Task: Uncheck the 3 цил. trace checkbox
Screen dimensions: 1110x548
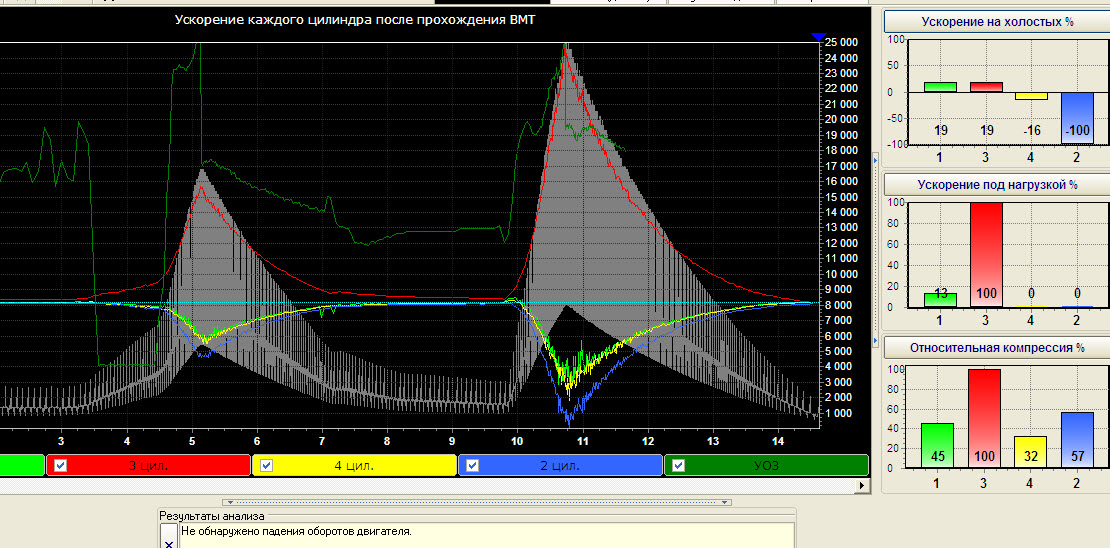Action: 61,465
